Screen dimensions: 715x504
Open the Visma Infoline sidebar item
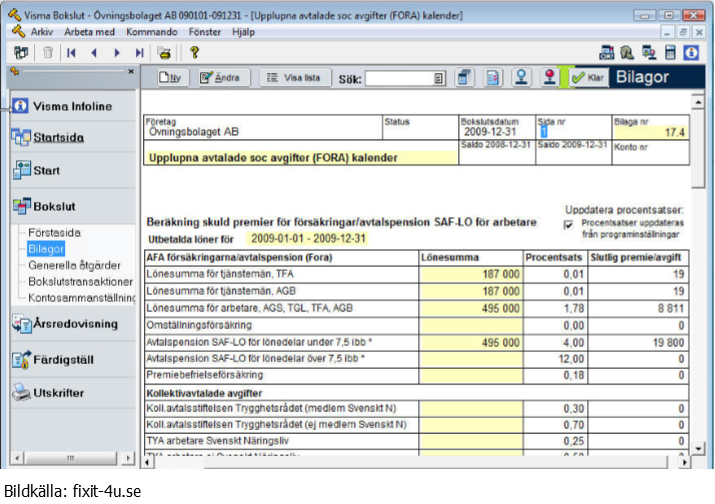(71, 106)
